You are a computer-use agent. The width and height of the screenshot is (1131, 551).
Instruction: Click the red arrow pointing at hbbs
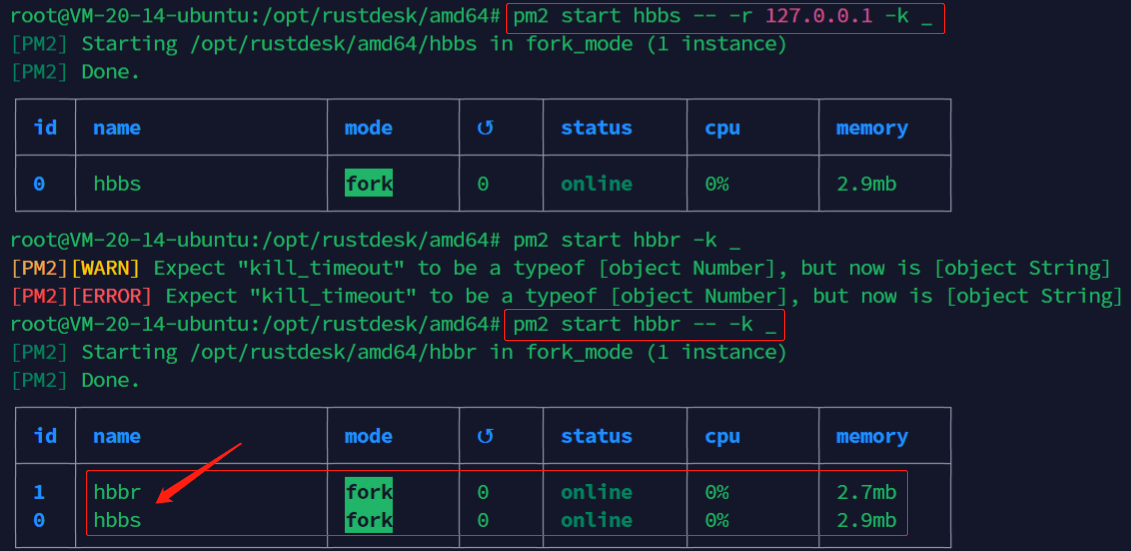click(200, 472)
